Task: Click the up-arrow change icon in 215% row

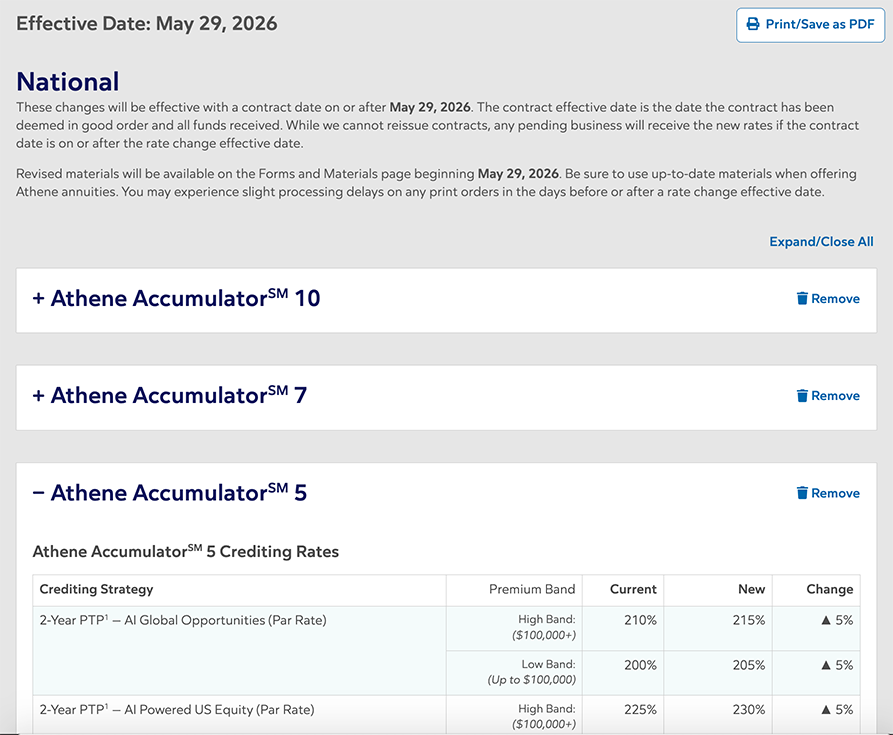Action: pyautogui.click(x=826, y=620)
